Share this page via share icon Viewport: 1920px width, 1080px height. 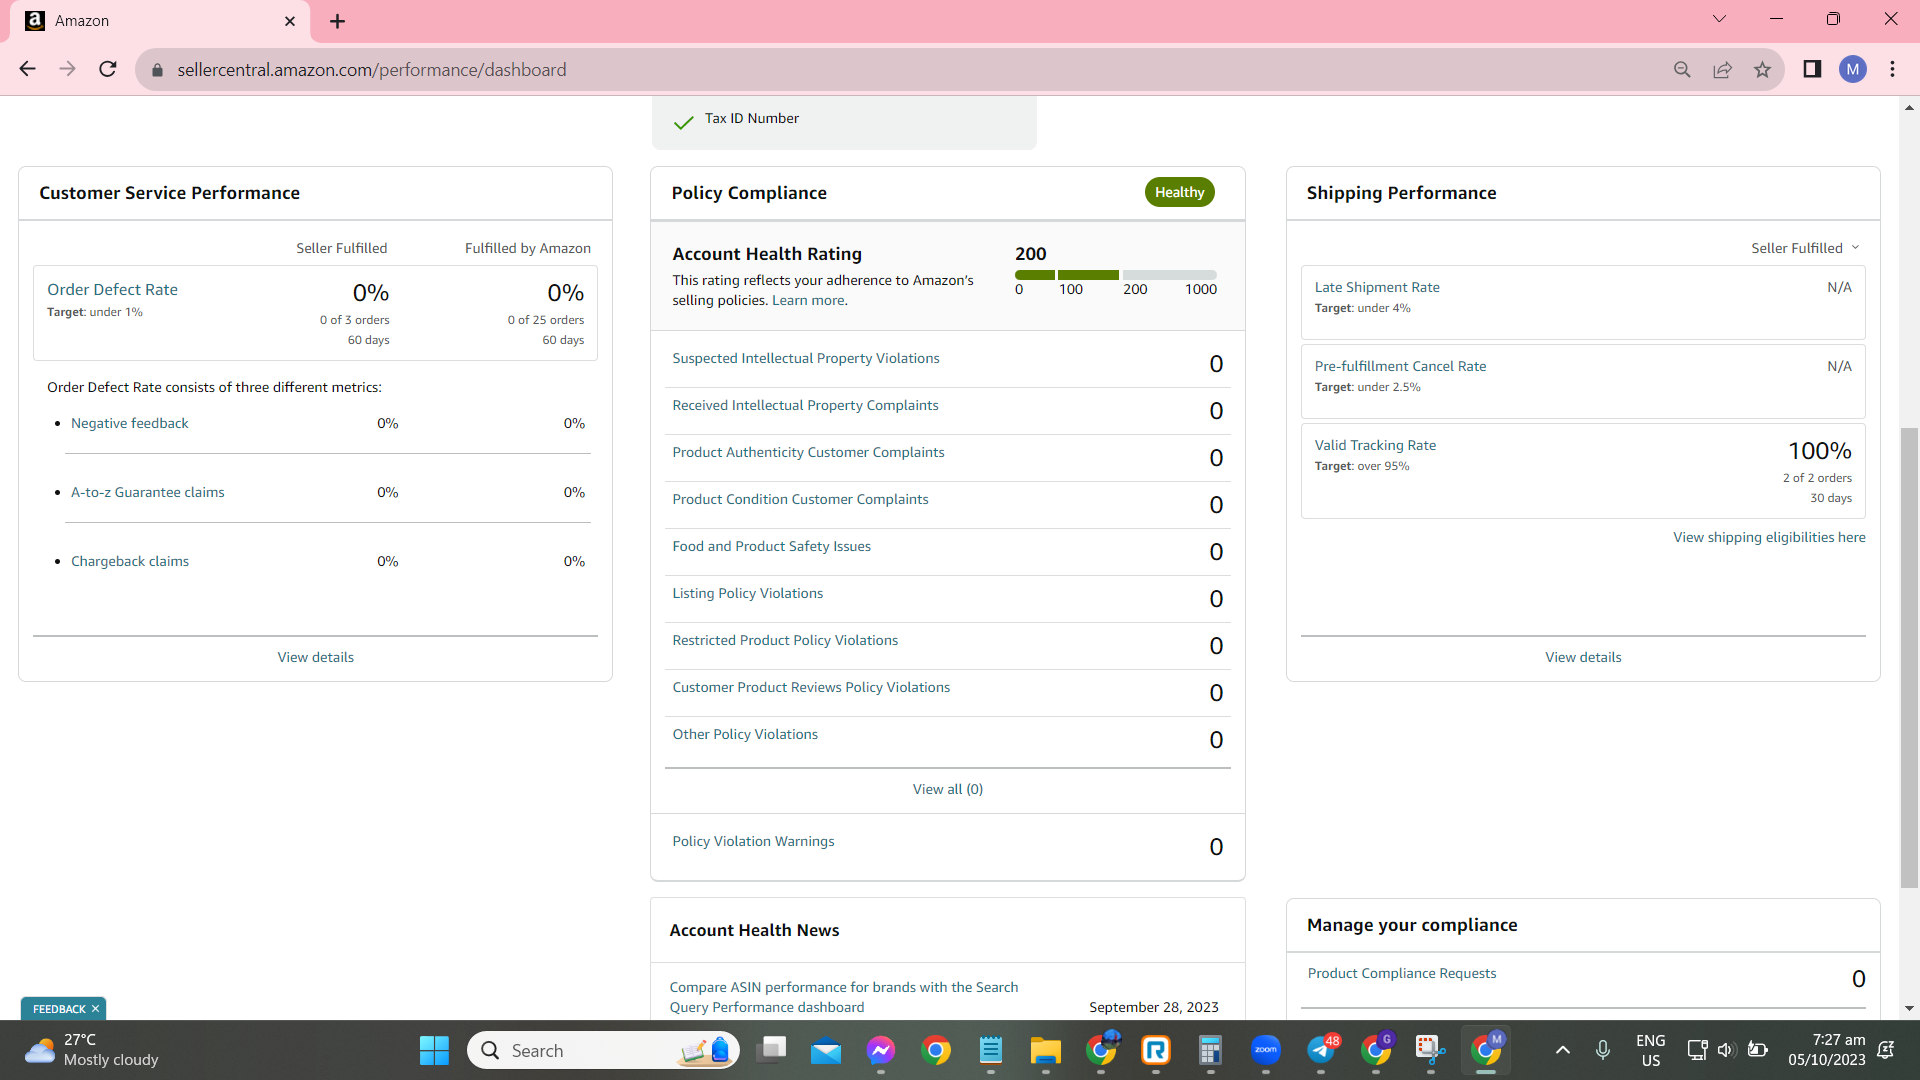coord(1722,69)
